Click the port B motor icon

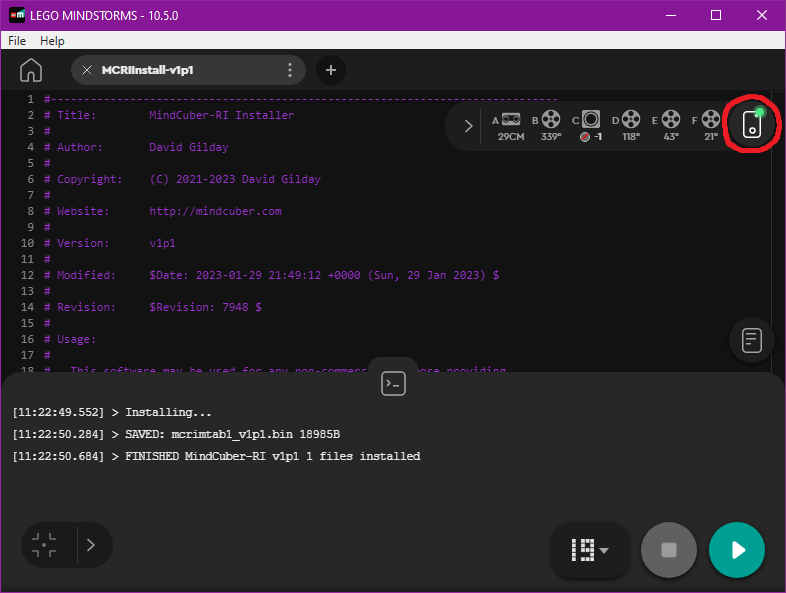(x=551, y=120)
